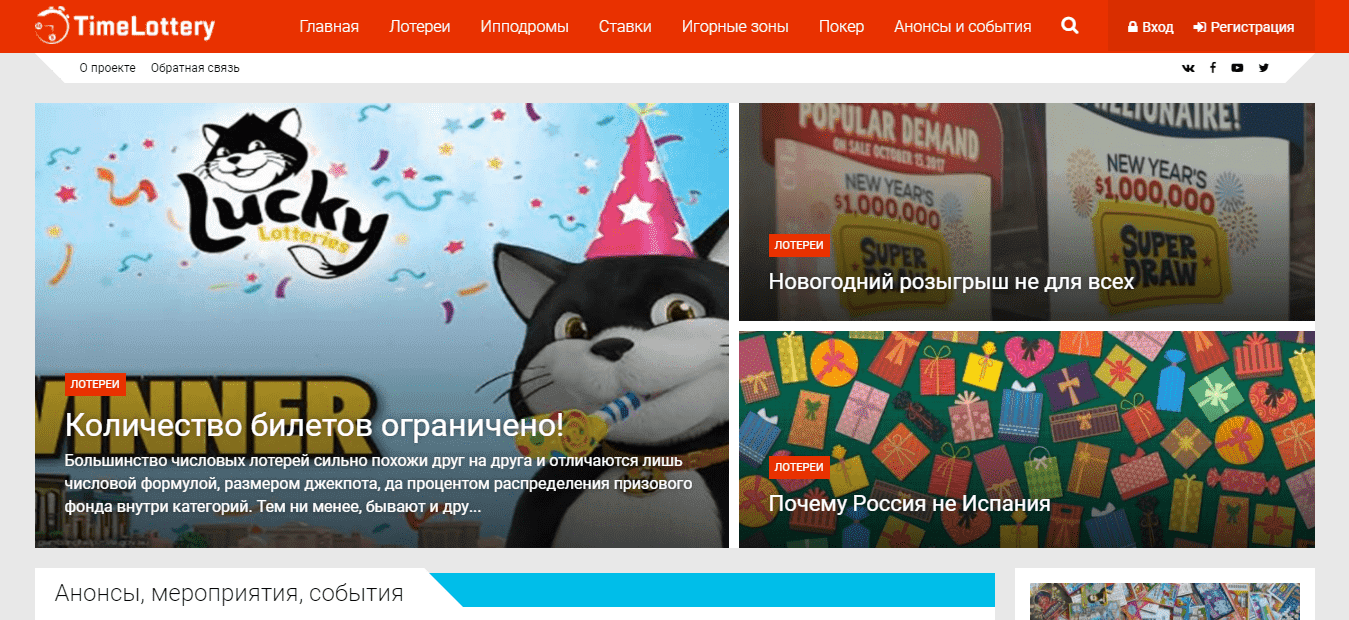Open the Twitter bird icon
The width and height of the screenshot is (1349, 620).
(1264, 68)
